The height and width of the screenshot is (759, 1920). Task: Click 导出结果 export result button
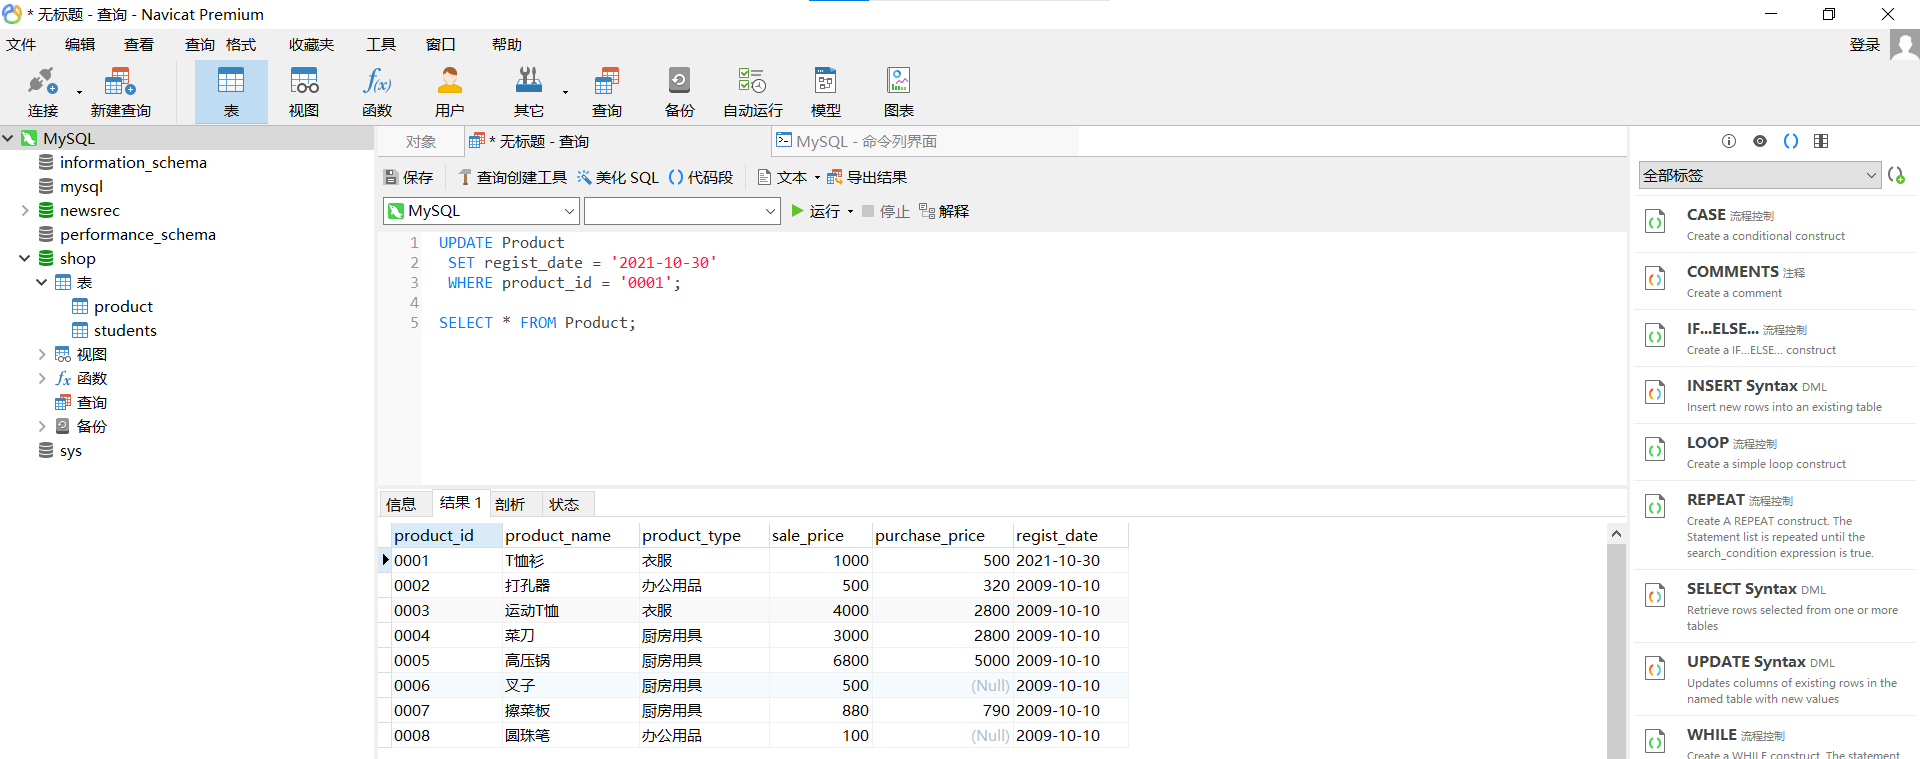click(x=867, y=177)
